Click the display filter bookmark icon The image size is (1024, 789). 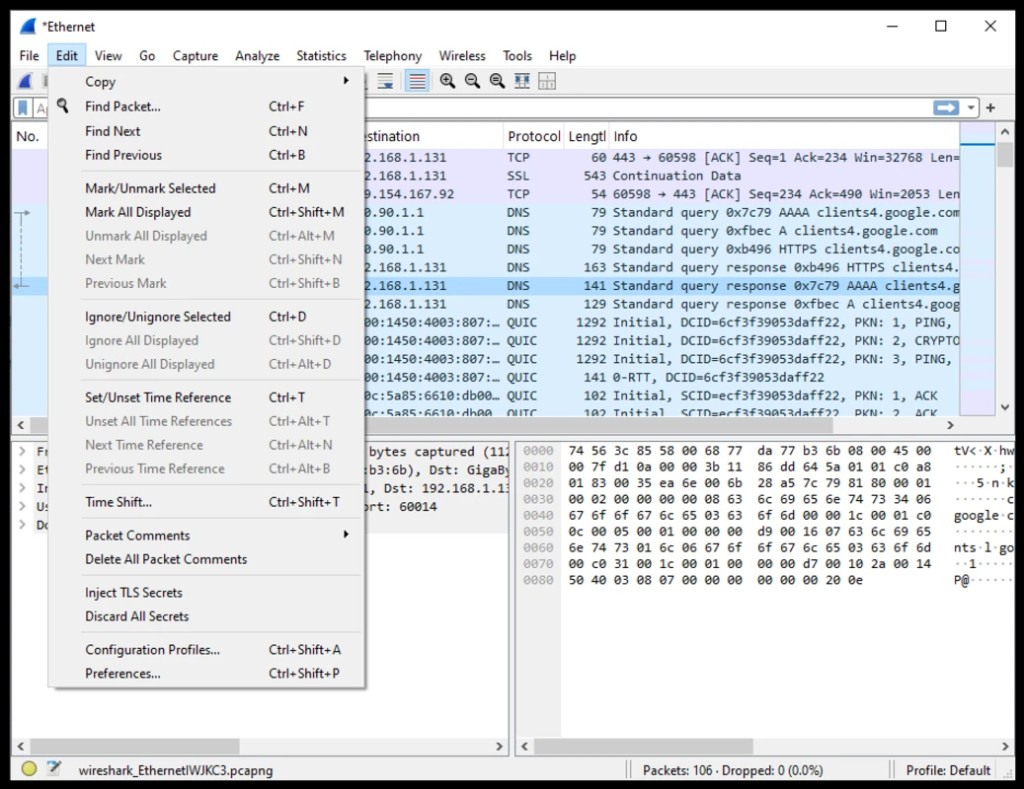tap(23, 108)
